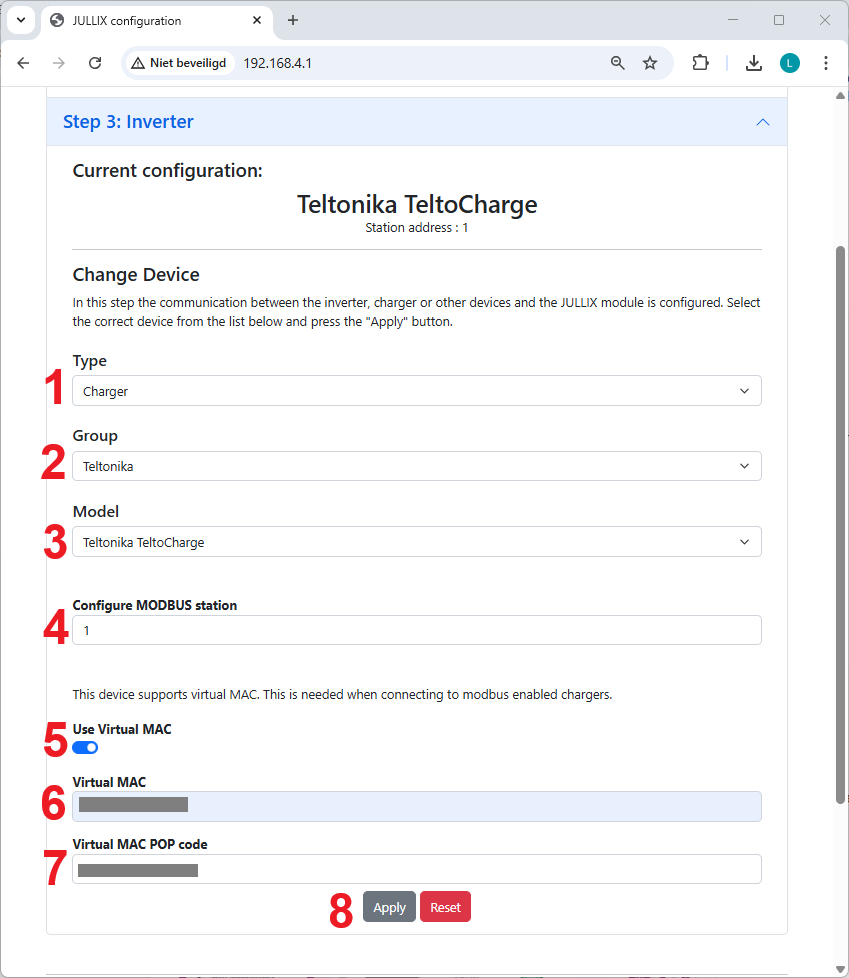Image resolution: width=849 pixels, height=978 pixels.
Task: Click the browser back arrow
Action: pos(24,63)
